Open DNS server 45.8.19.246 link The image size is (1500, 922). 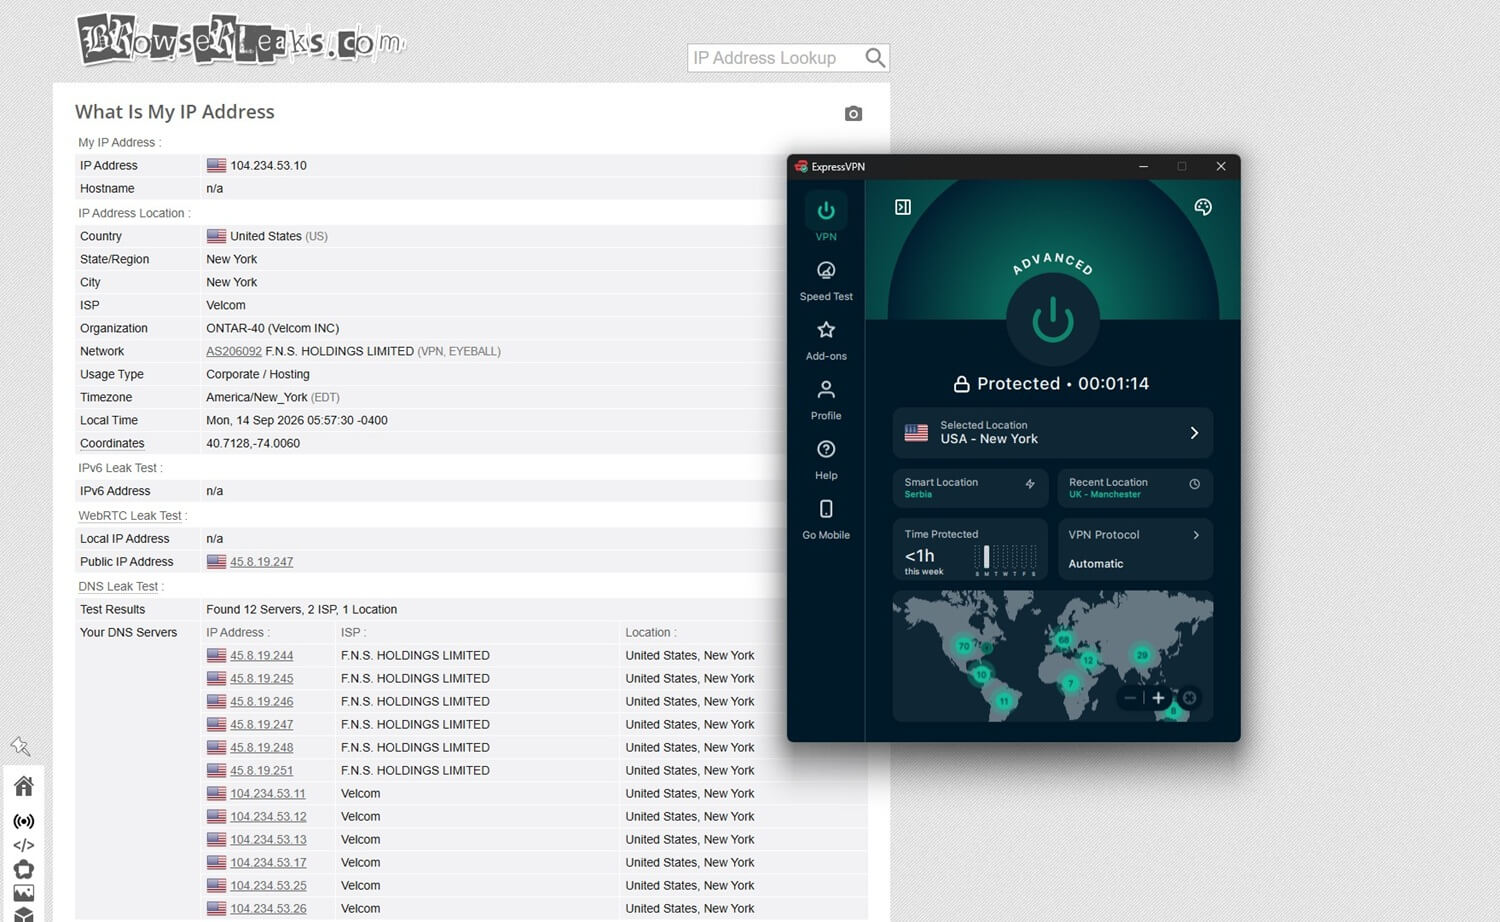point(261,702)
